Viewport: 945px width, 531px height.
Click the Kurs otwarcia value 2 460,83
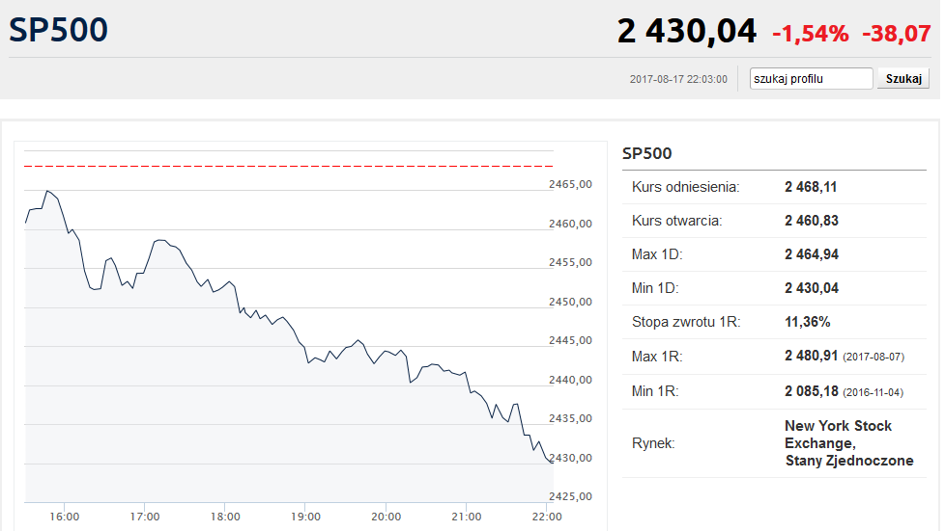point(811,221)
